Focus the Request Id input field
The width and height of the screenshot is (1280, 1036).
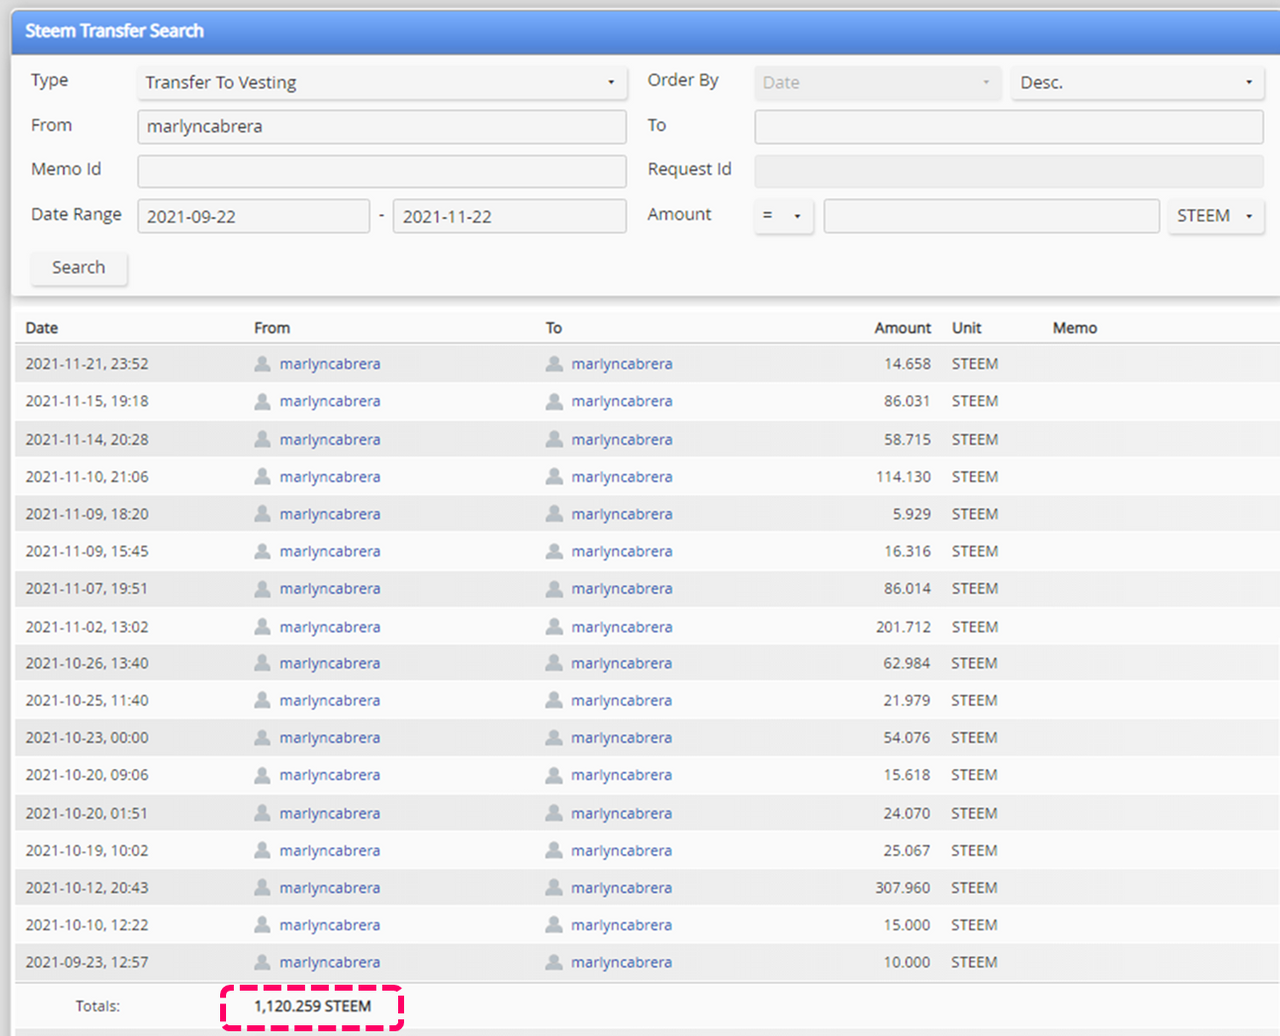pyautogui.click(x=1009, y=171)
